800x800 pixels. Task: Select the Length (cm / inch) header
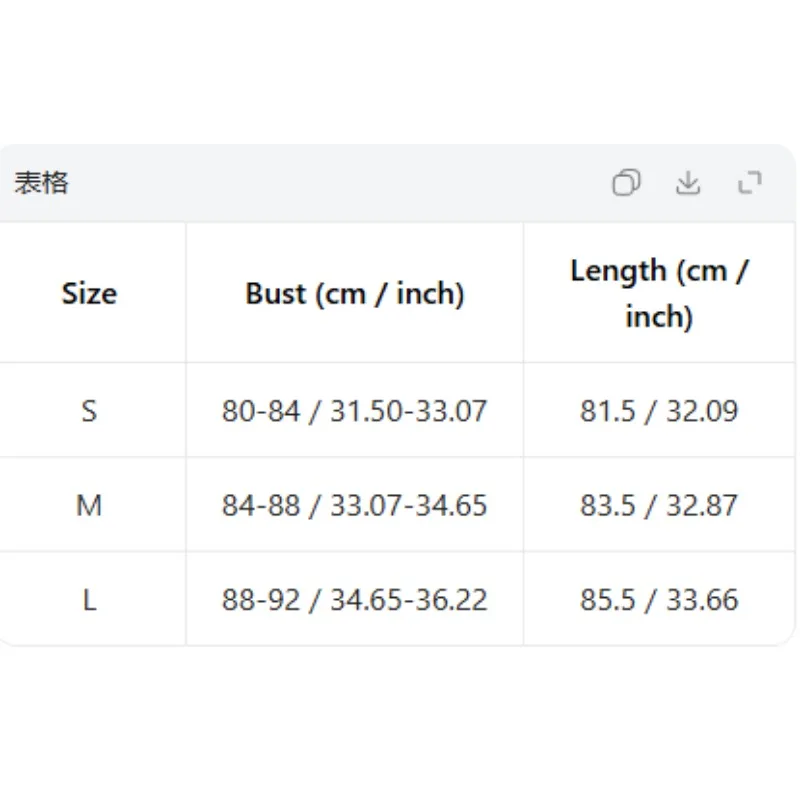coord(659,293)
